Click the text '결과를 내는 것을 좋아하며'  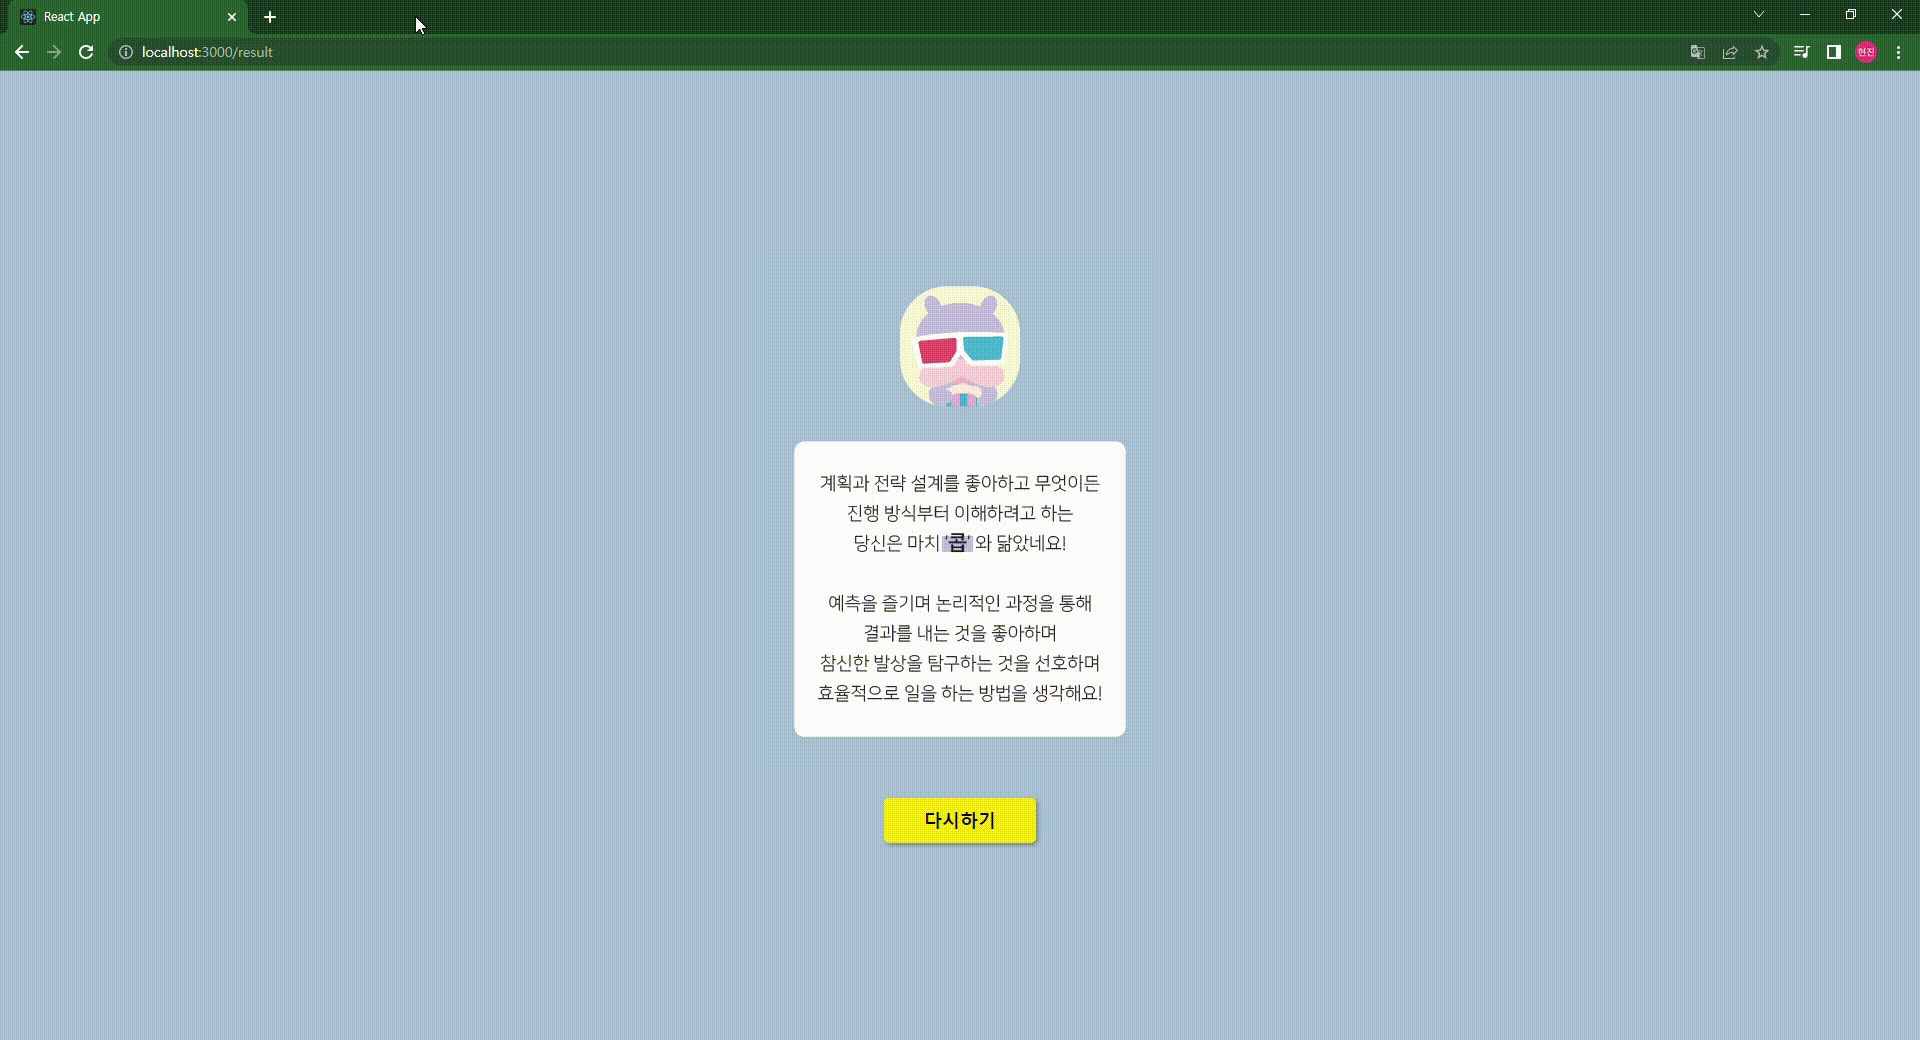(960, 633)
